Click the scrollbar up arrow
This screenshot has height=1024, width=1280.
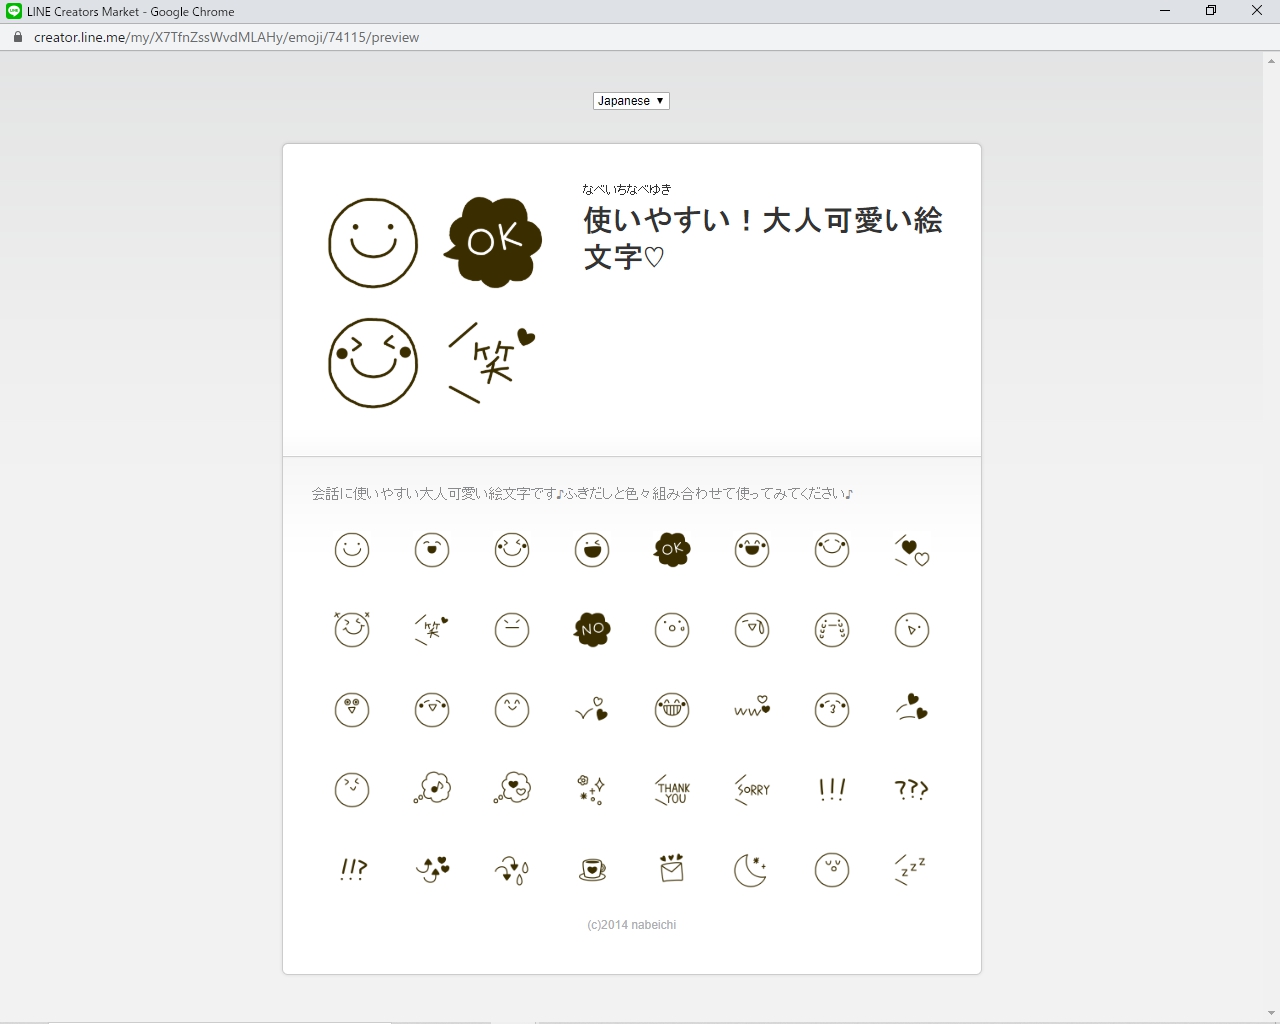pos(1271,60)
